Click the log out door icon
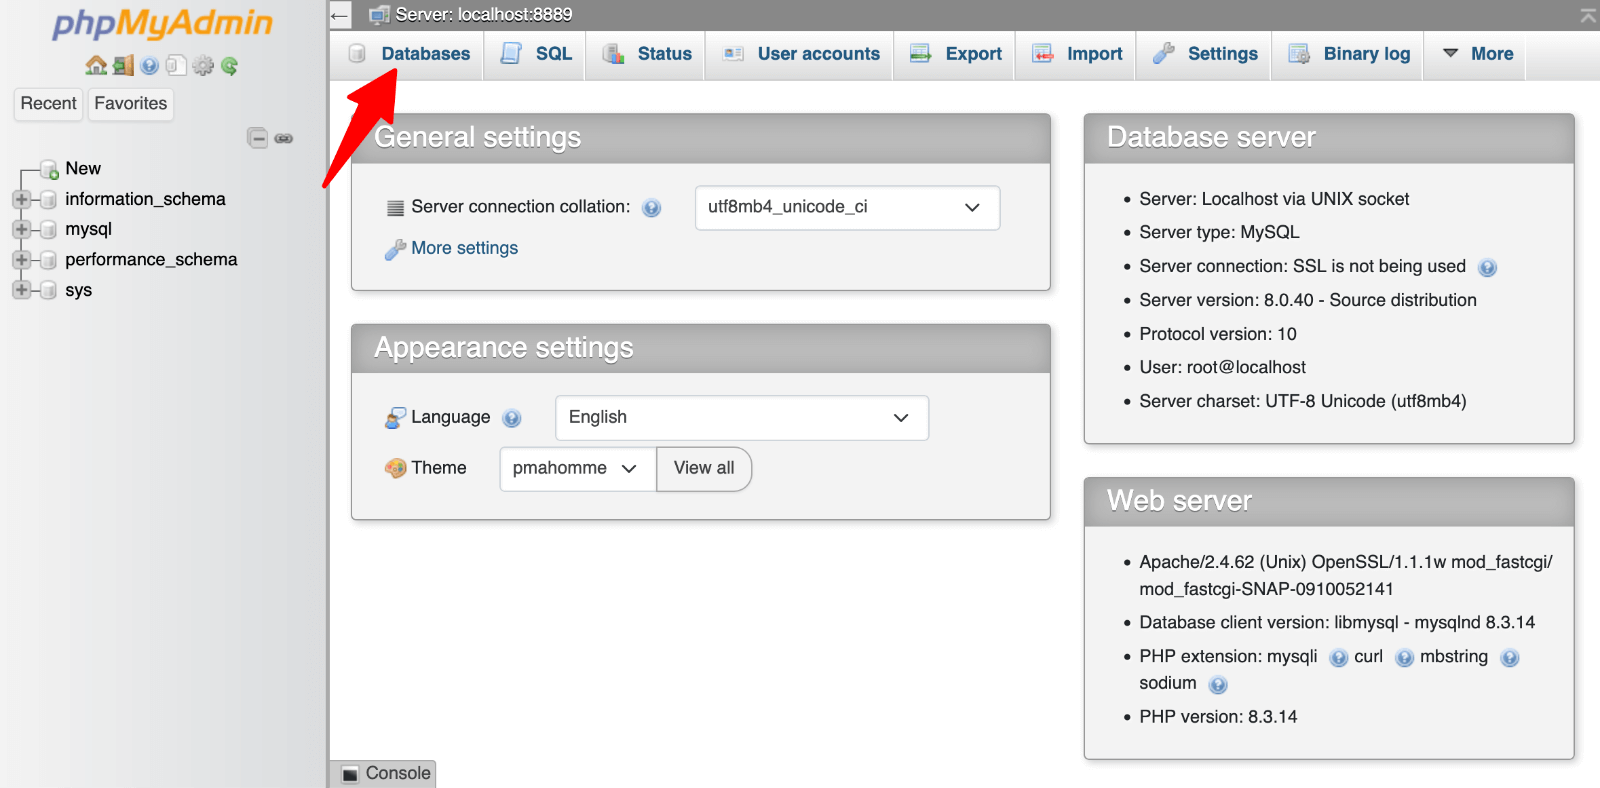Image resolution: width=1600 pixels, height=788 pixels. [123, 66]
